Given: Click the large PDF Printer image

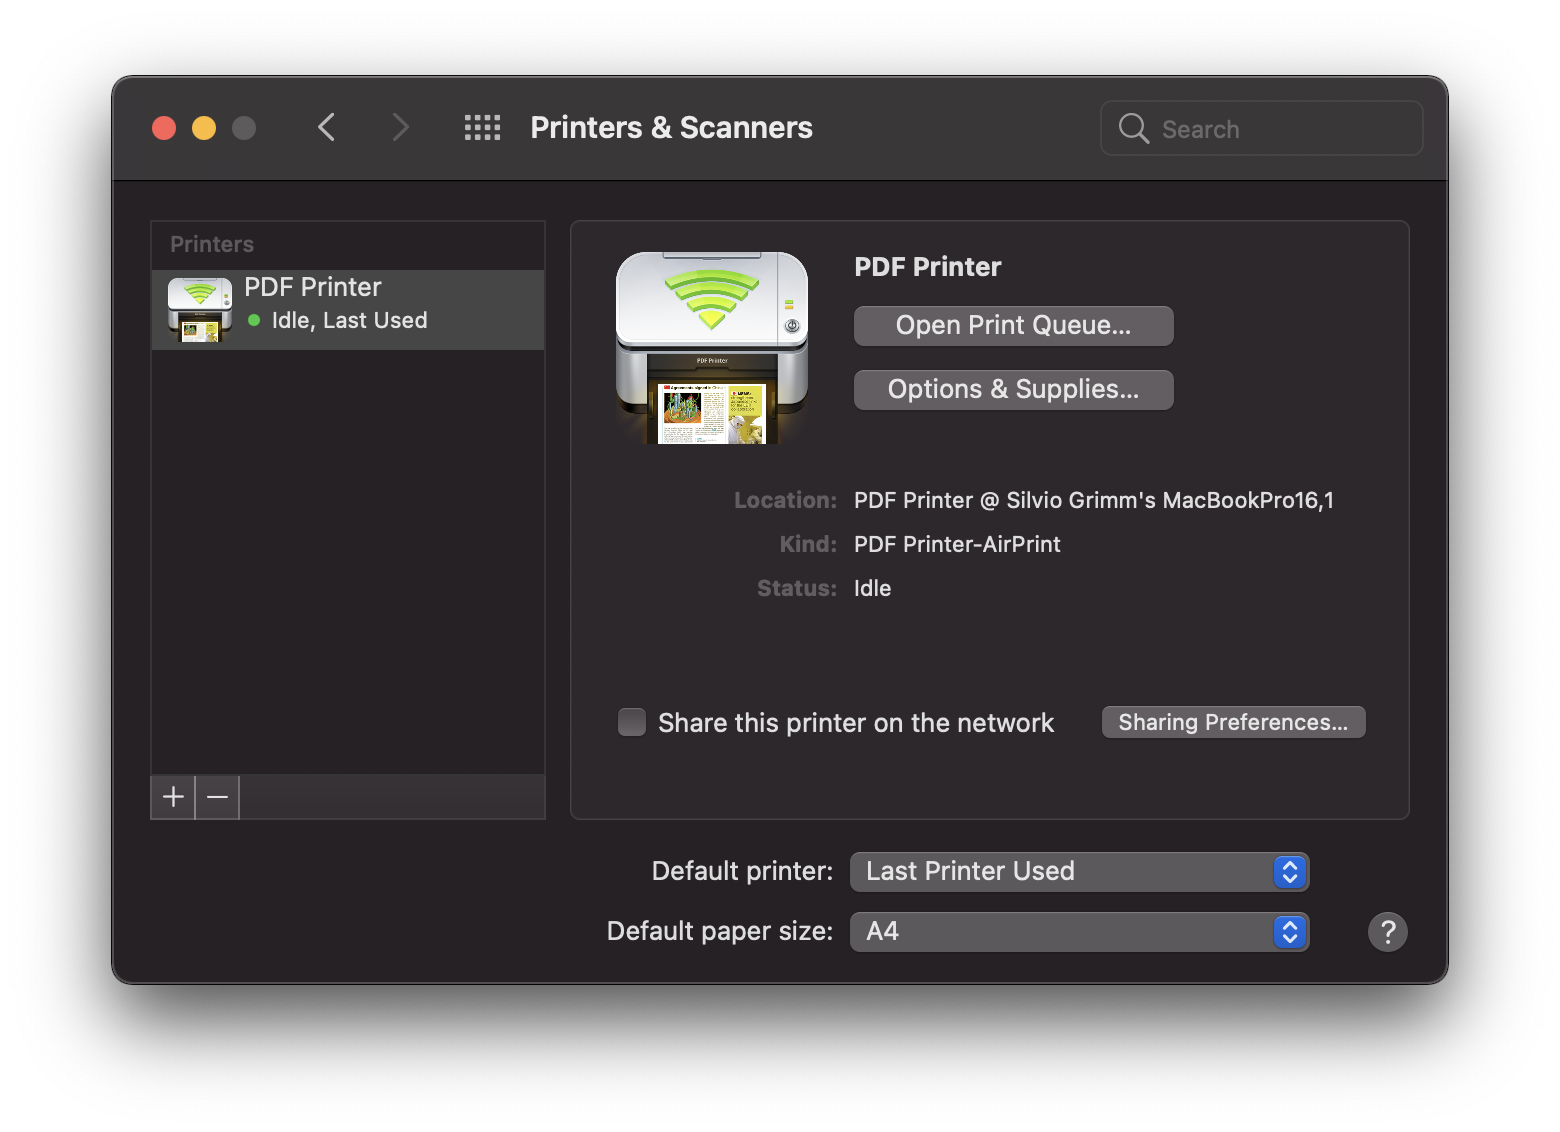Looking at the screenshot, I should [x=711, y=347].
